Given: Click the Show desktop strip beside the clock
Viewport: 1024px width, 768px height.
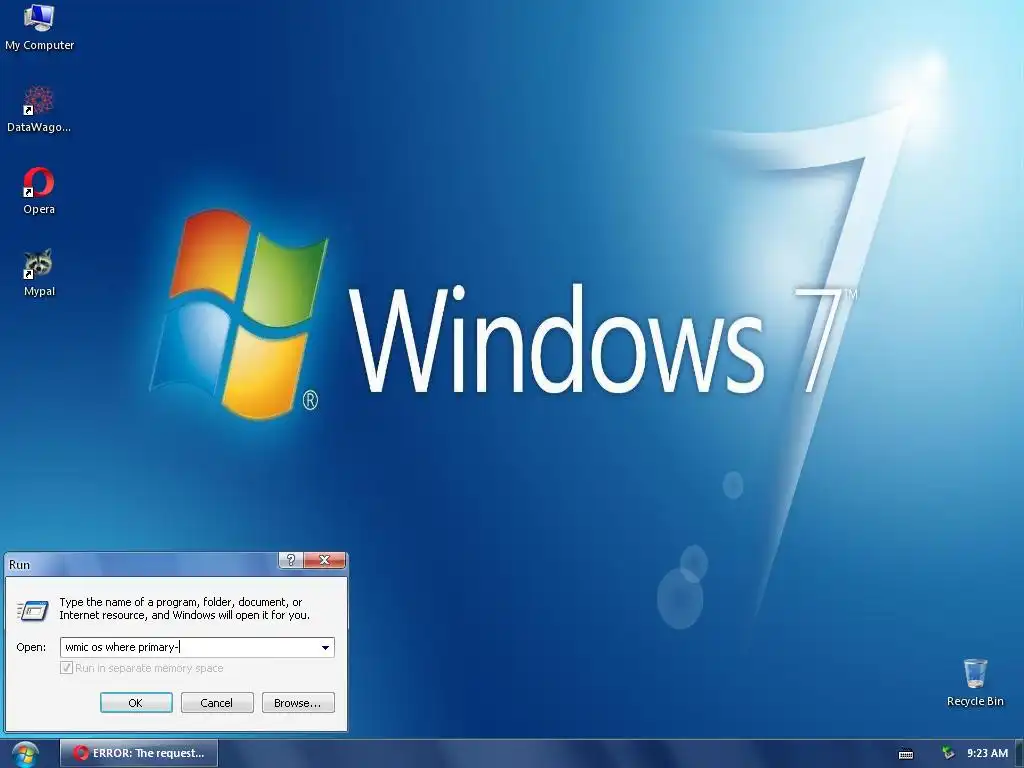Looking at the screenshot, I should [1019, 754].
